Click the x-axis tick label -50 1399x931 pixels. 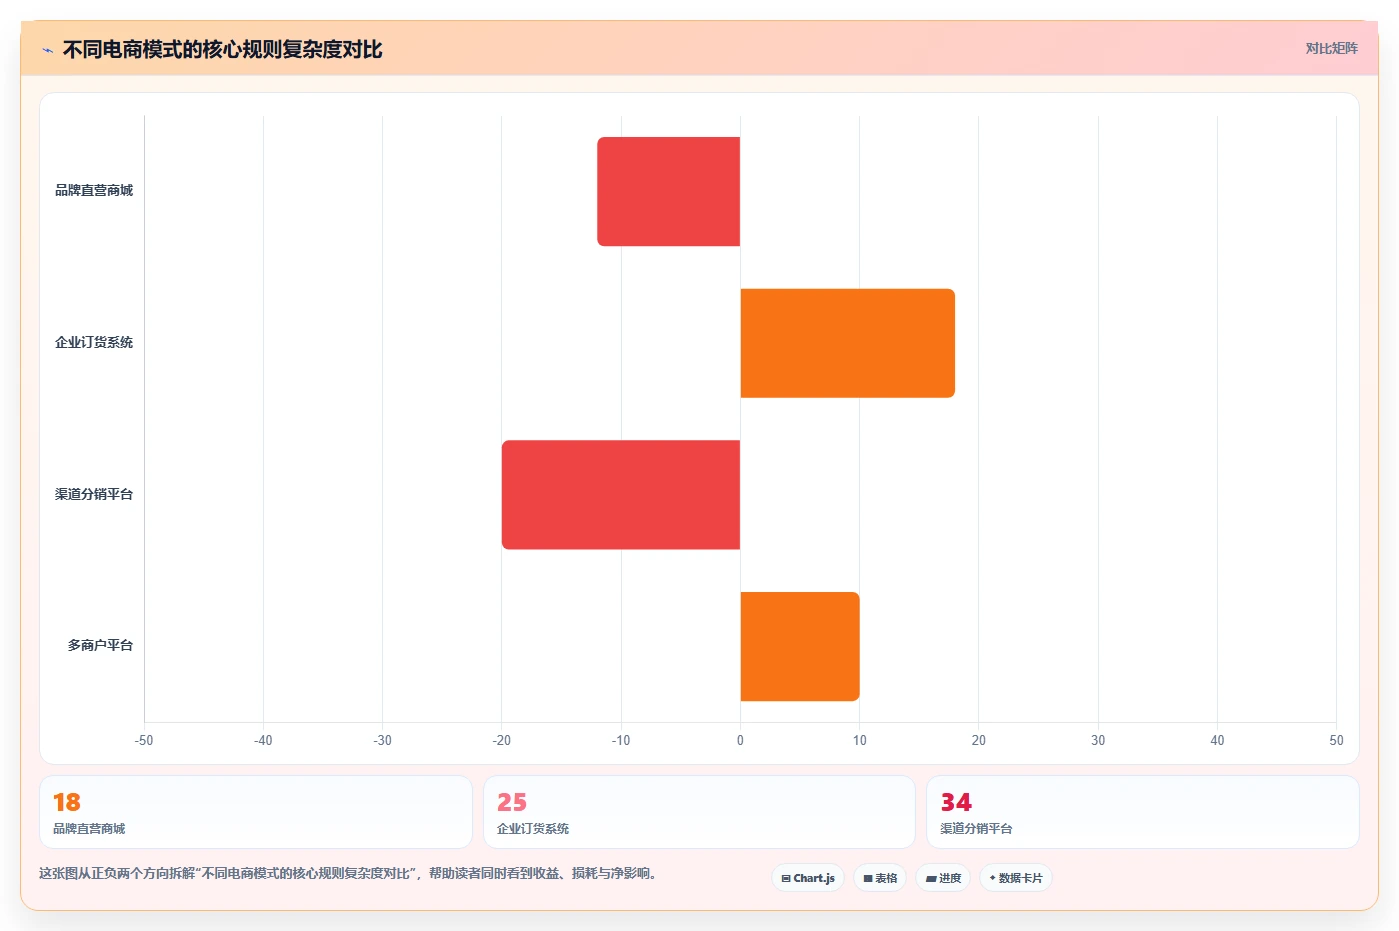tap(144, 741)
